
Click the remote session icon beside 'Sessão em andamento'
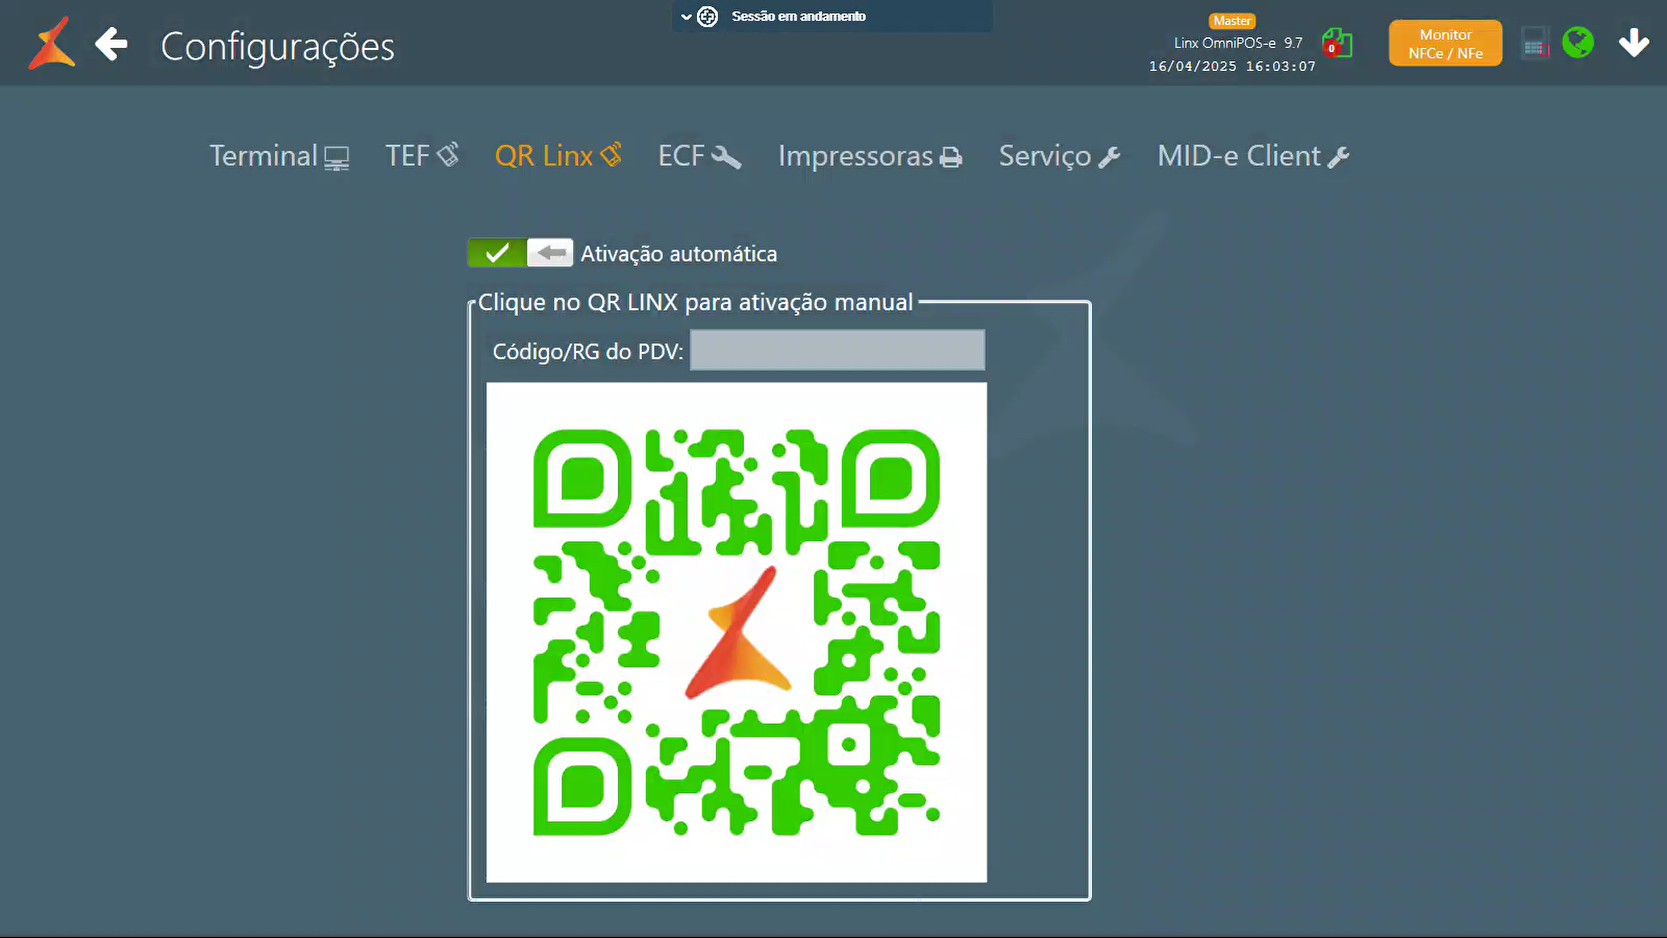[708, 17]
